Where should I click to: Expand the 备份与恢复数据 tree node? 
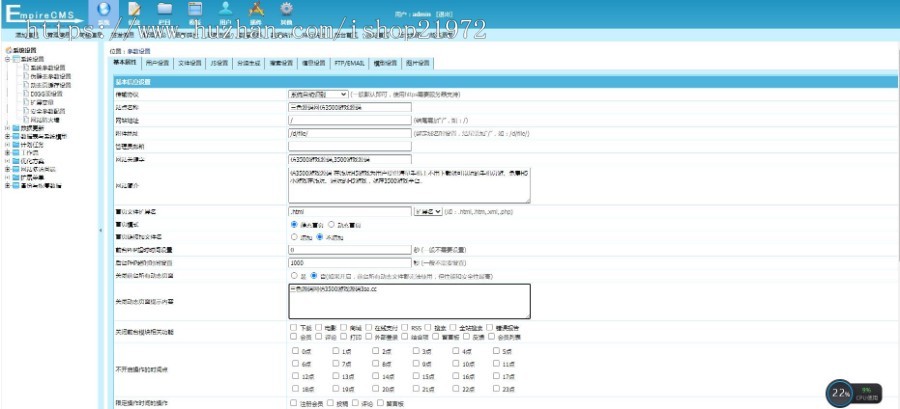[7, 186]
